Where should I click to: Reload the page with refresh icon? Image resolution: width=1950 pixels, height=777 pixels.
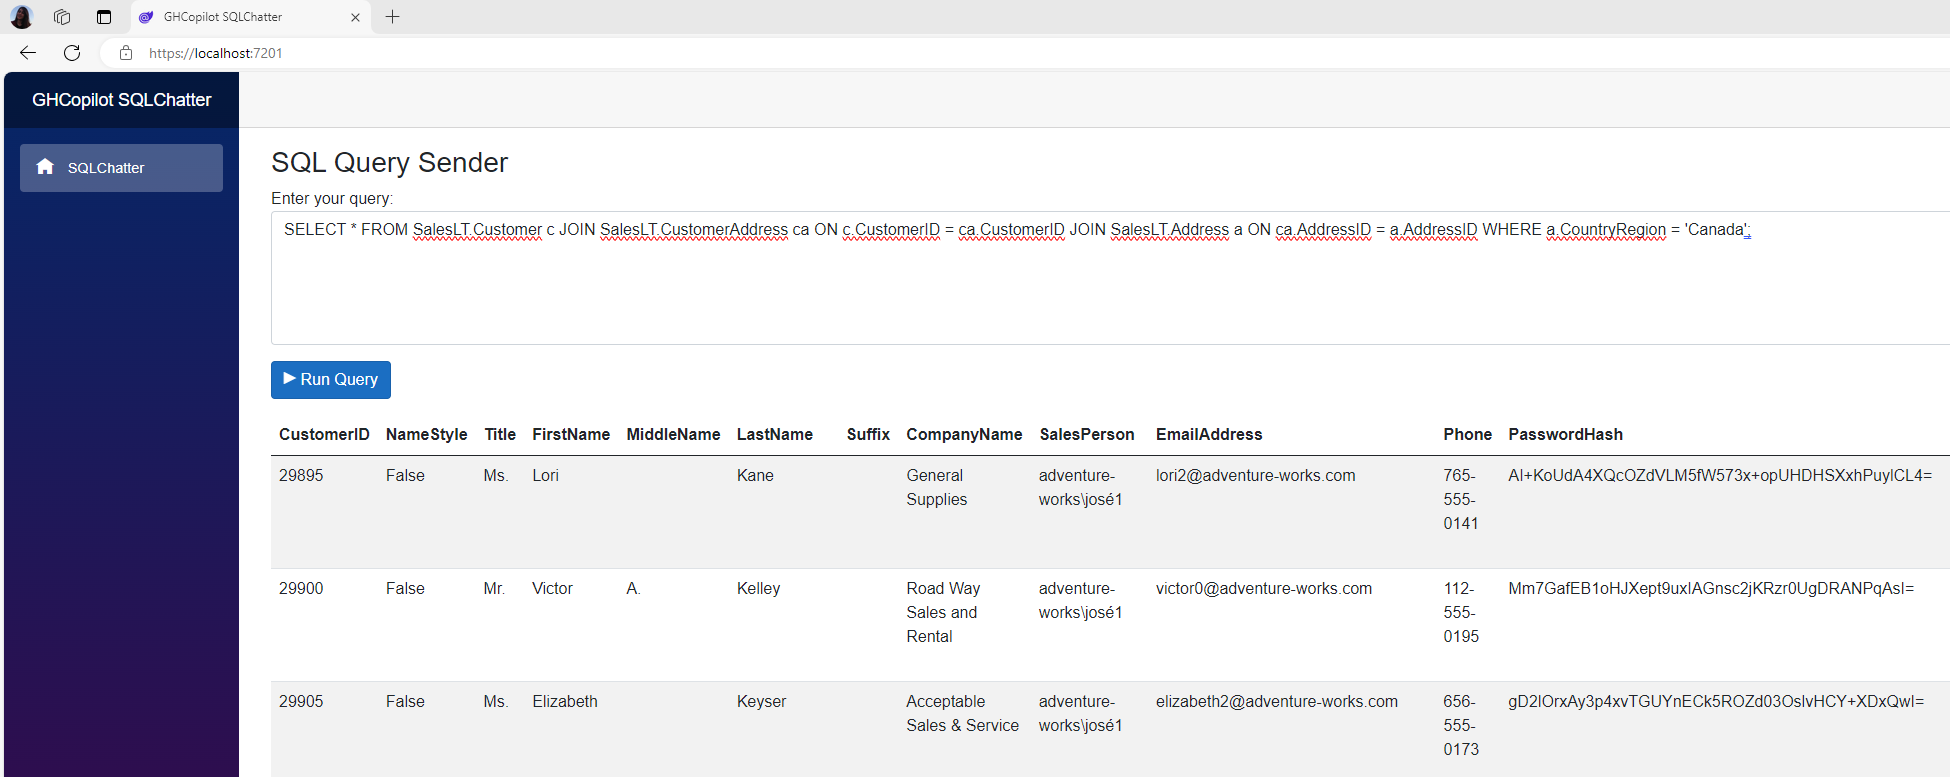[x=72, y=53]
